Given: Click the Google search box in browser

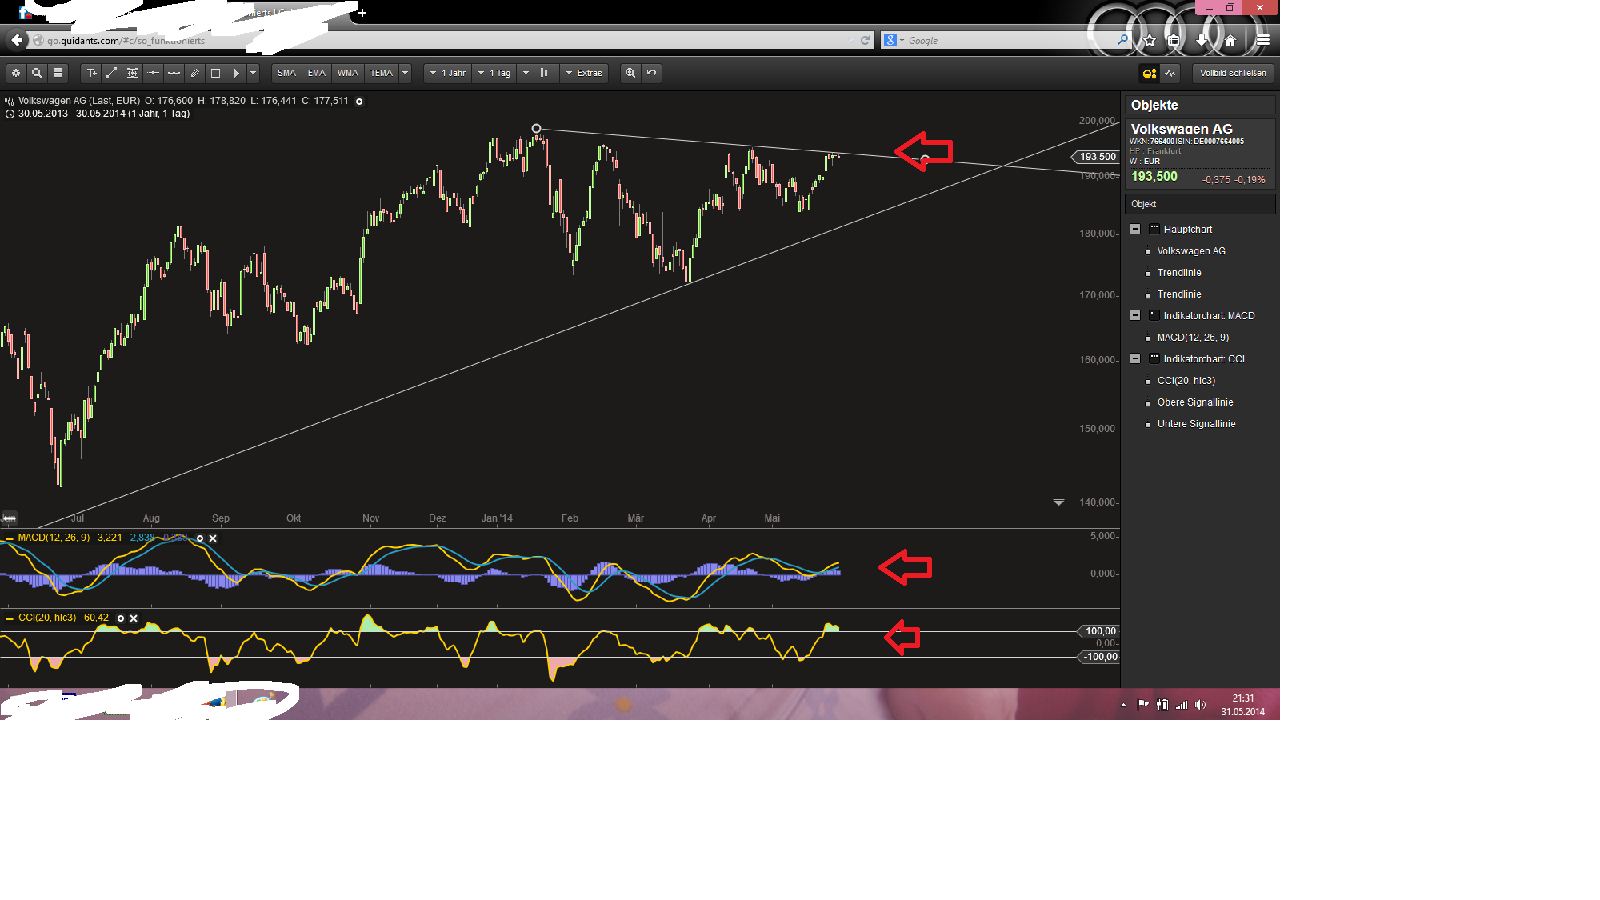Looking at the screenshot, I should point(1005,40).
